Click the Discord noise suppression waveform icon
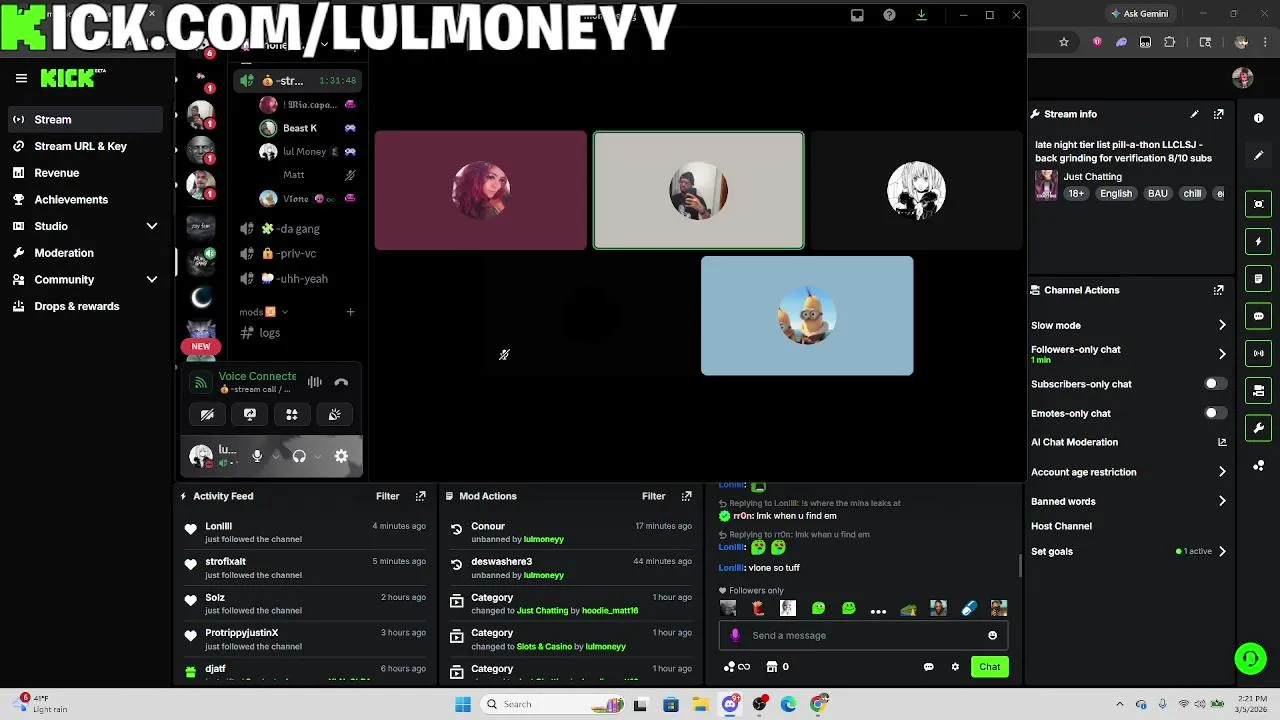 click(x=315, y=382)
